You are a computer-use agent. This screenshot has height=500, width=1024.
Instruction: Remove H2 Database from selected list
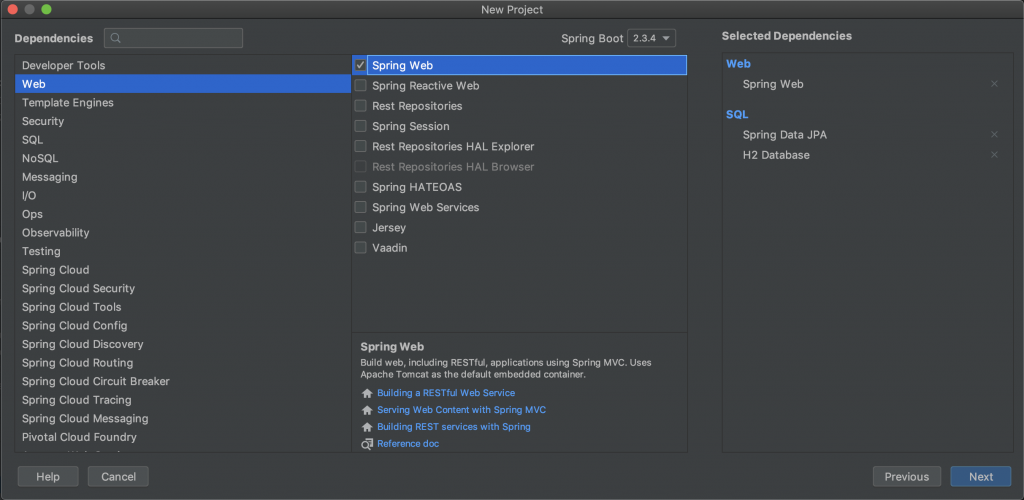click(x=994, y=155)
